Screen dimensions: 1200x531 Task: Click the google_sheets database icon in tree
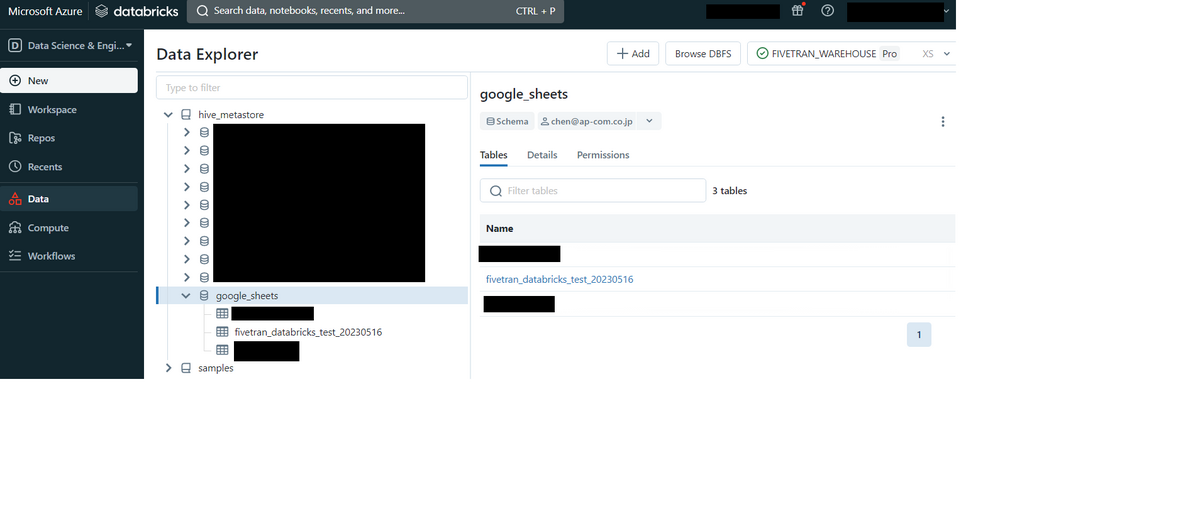pyautogui.click(x=204, y=296)
